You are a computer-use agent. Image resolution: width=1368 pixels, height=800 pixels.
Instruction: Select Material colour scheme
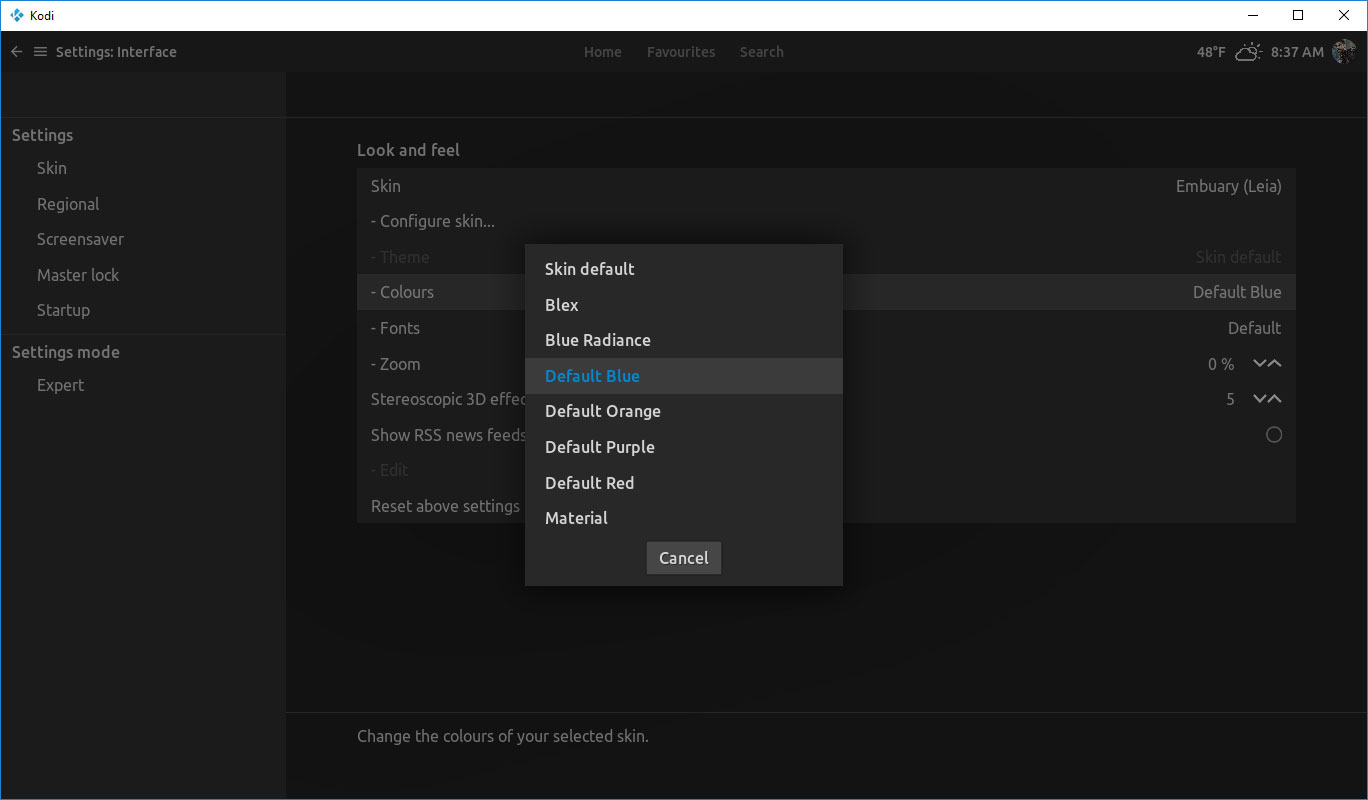[x=684, y=518]
